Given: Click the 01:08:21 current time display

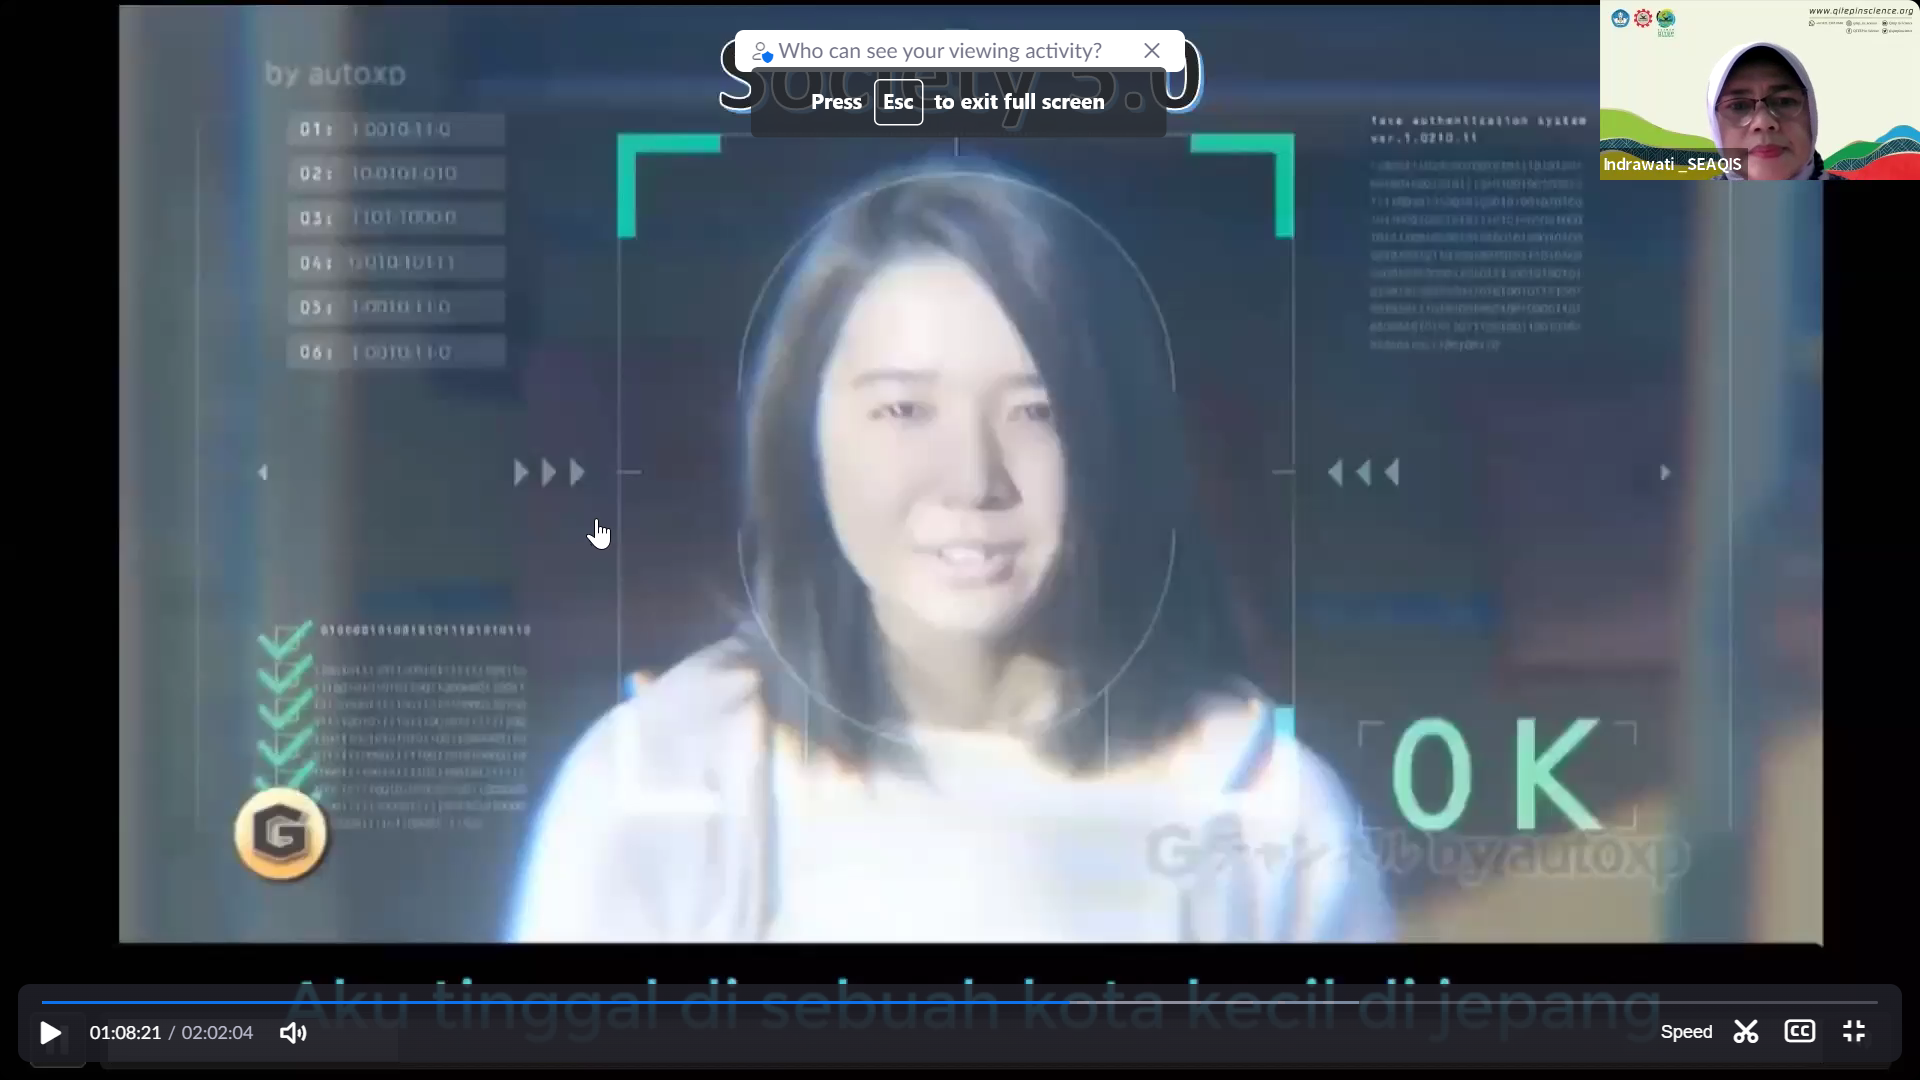Looking at the screenshot, I should [x=125, y=1032].
